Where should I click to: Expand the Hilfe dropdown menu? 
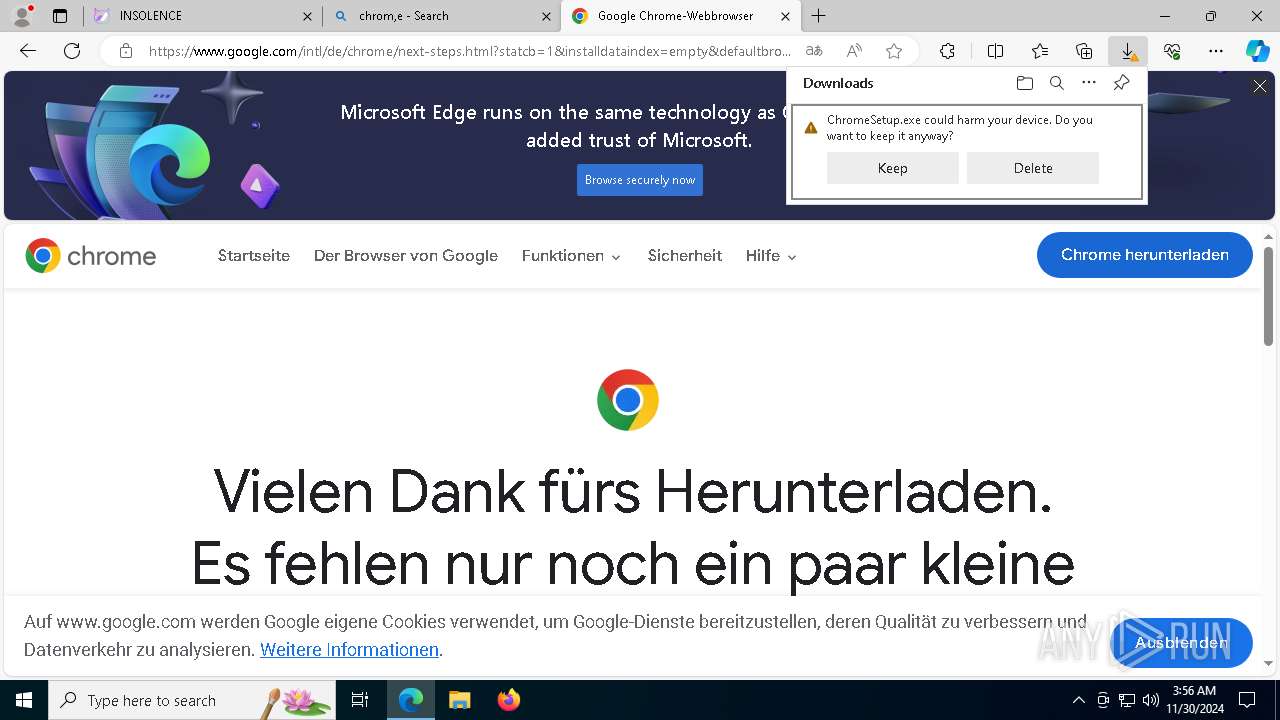pyautogui.click(x=771, y=256)
